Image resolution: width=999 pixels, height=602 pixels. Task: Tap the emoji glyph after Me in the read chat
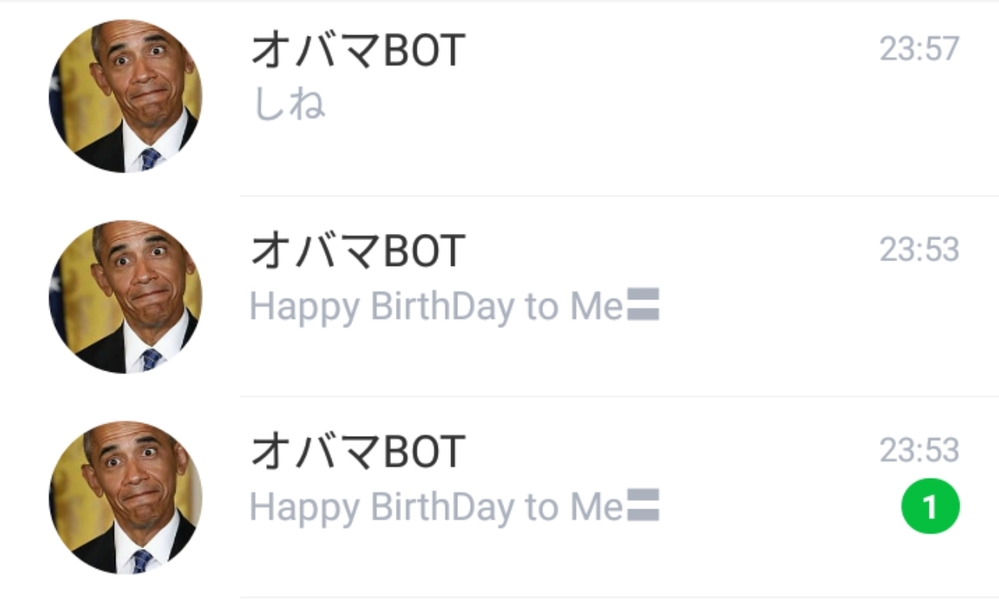[643, 306]
